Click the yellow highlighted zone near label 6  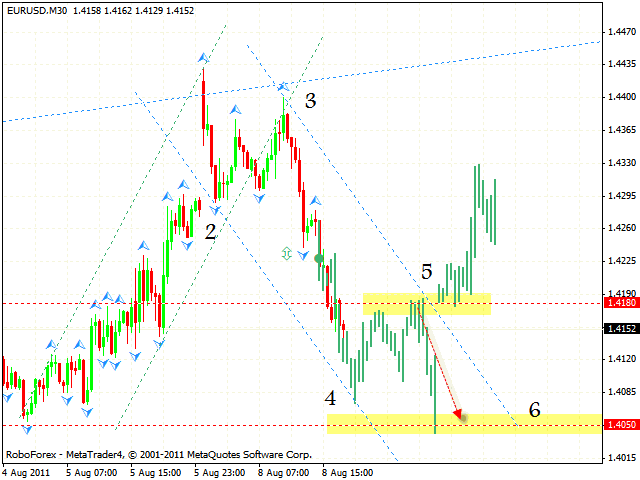(x=464, y=424)
